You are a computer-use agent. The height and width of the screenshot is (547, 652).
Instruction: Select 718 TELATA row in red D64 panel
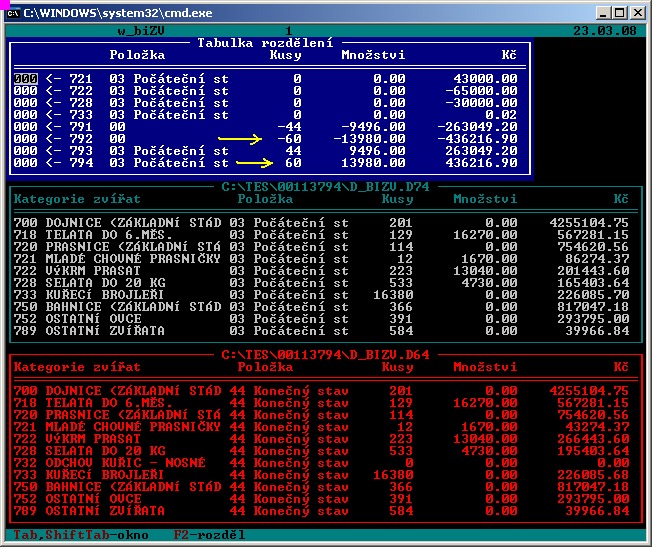click(x=321, y=403)
